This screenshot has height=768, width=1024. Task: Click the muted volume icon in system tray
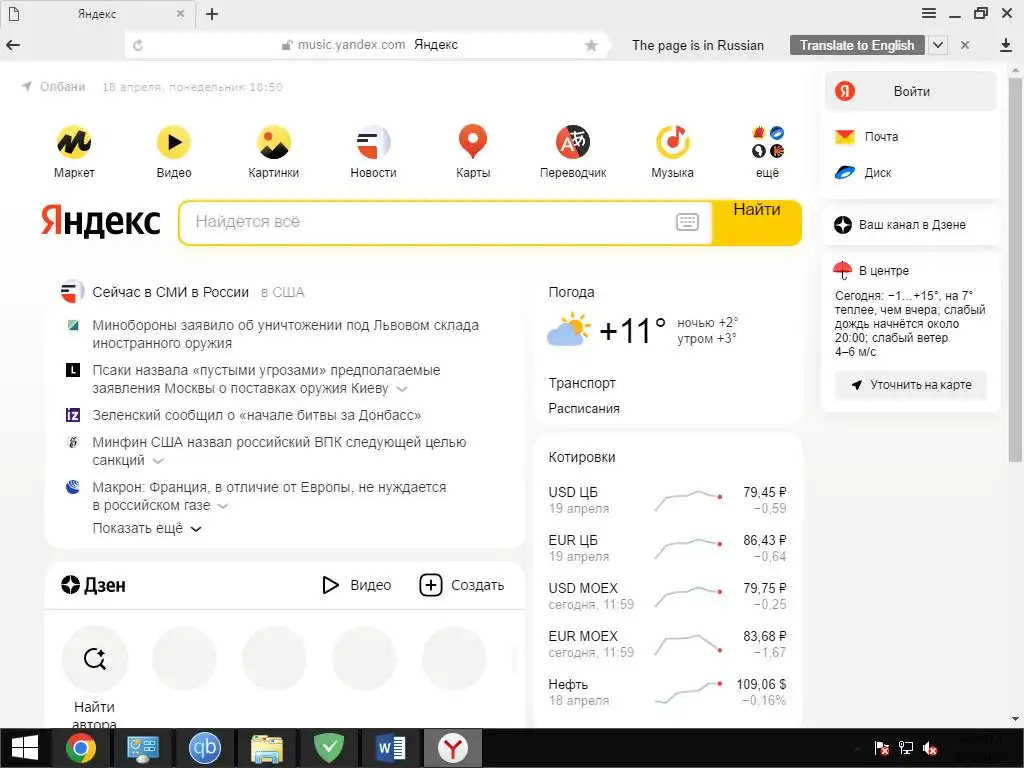(x=930, y=748)
